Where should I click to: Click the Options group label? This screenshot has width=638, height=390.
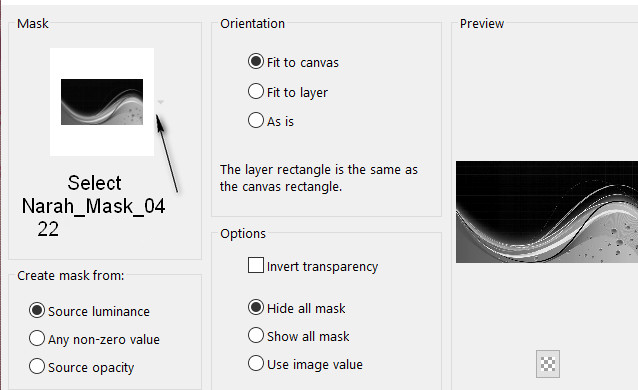click(243, 234)
